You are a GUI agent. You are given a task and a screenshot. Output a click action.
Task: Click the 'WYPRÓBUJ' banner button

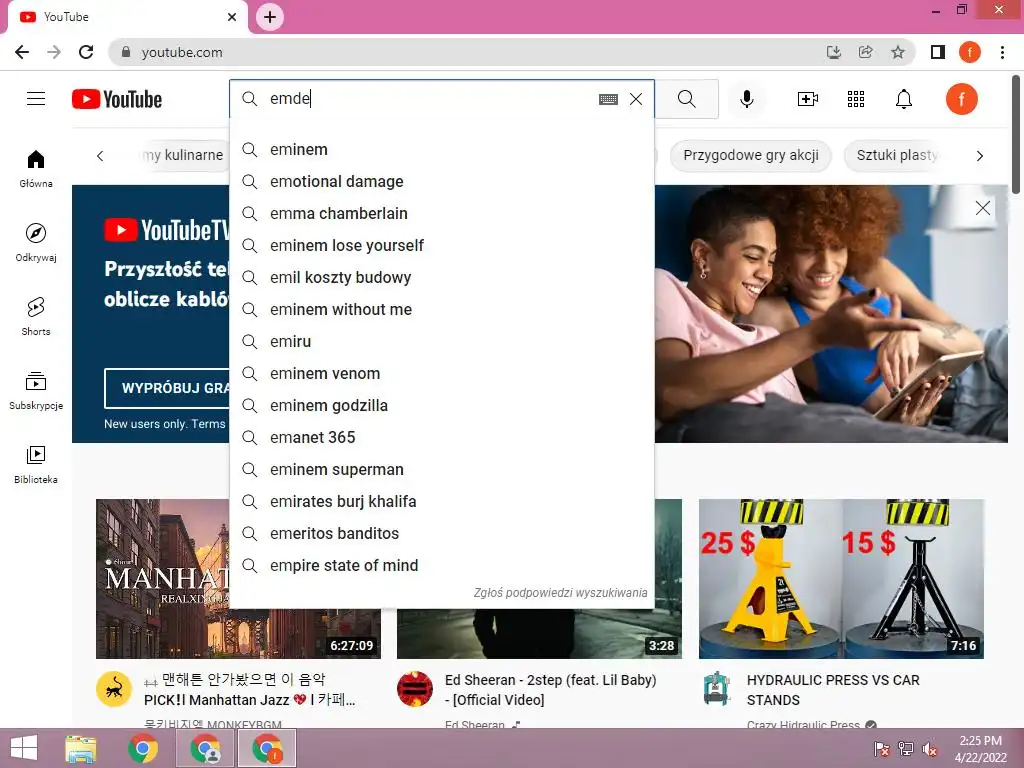click(167, 388)
